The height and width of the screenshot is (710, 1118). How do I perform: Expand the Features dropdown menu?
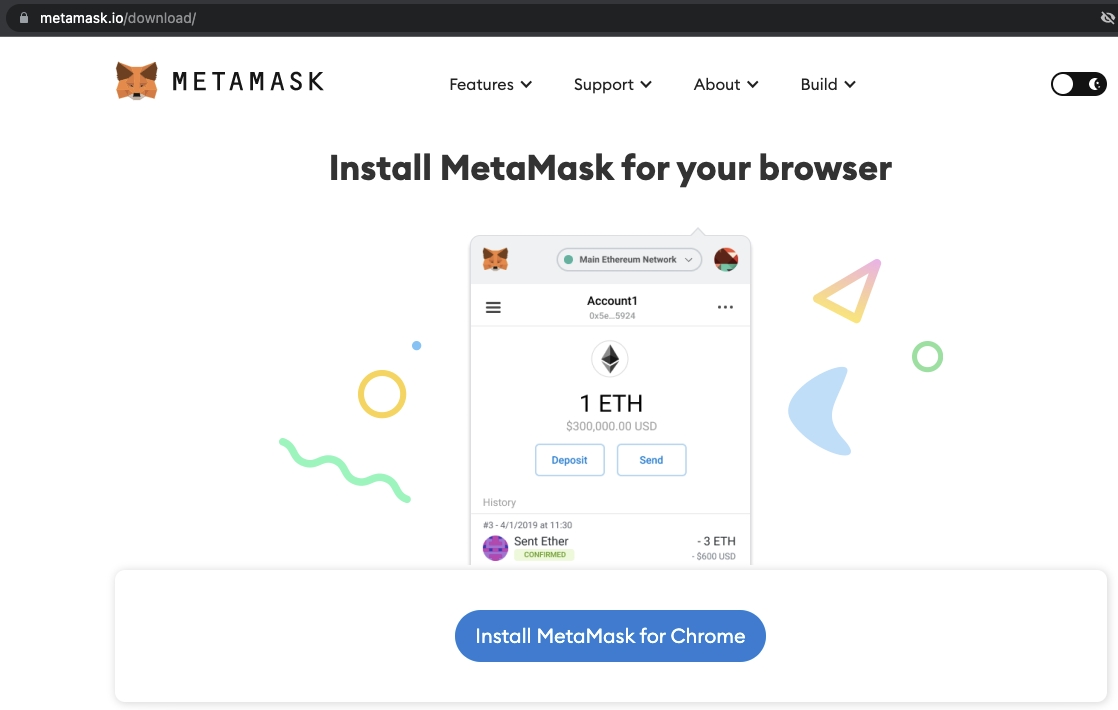[x=491, y=84]
